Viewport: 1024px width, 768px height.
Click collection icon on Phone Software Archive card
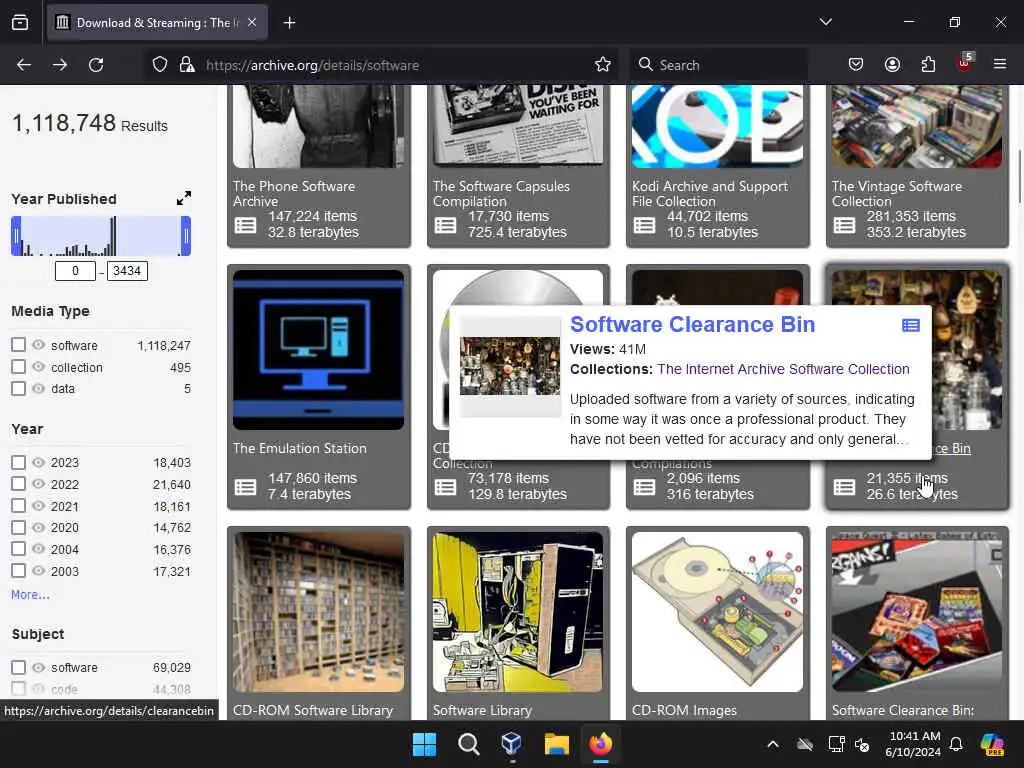point(246,225)
